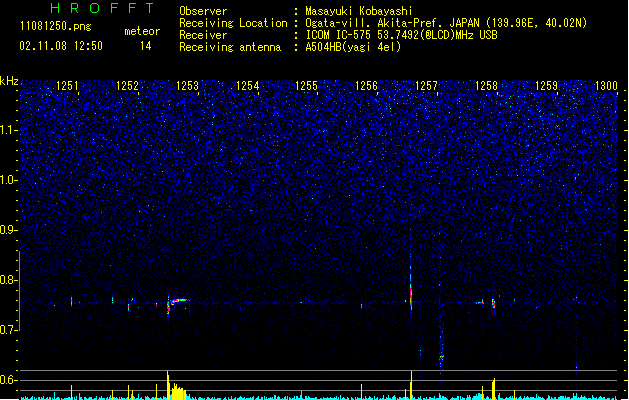Viewport: 629px width, 400px height.
Task: Click the low-frequency echo streak after 1257
Action: point(441,352)
